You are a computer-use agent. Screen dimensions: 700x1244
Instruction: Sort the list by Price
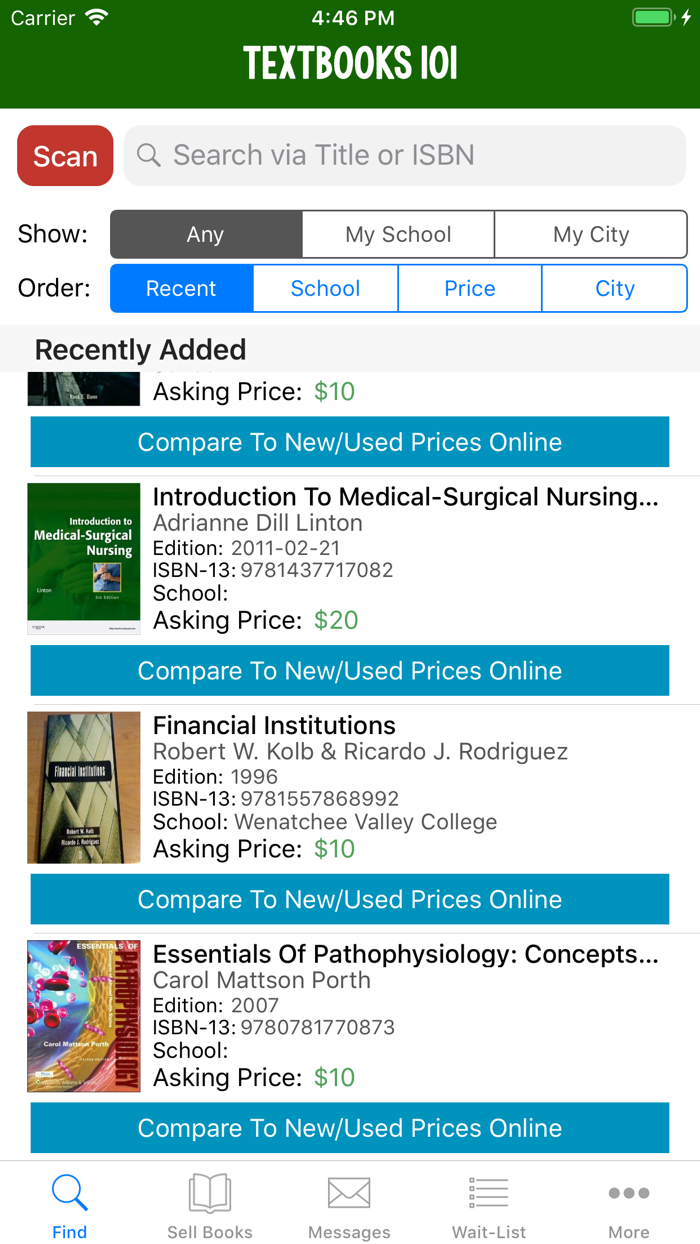[470, 288]
